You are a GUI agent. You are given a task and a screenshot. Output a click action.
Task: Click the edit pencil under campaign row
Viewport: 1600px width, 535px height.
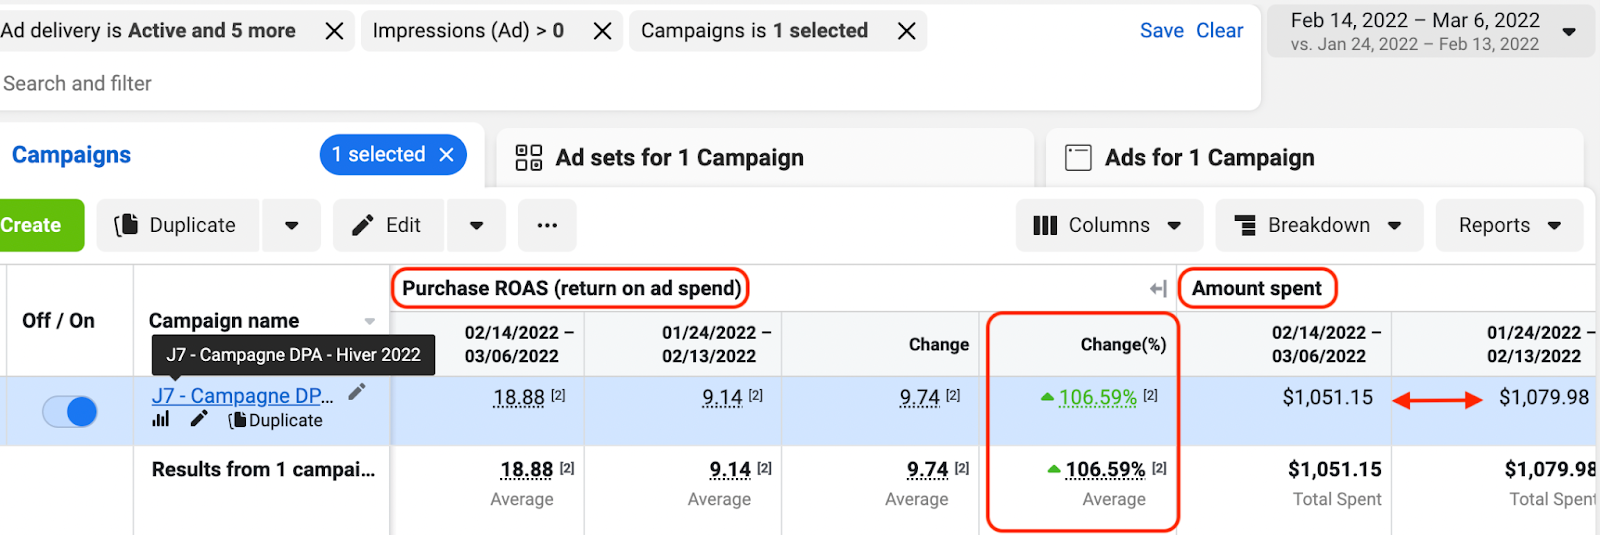point(199,419)
